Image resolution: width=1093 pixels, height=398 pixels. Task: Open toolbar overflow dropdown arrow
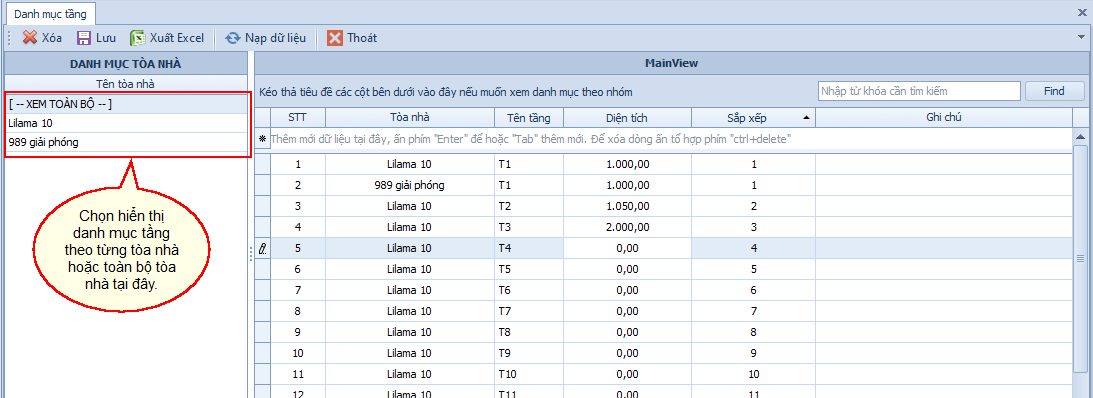pos(1080,37)
